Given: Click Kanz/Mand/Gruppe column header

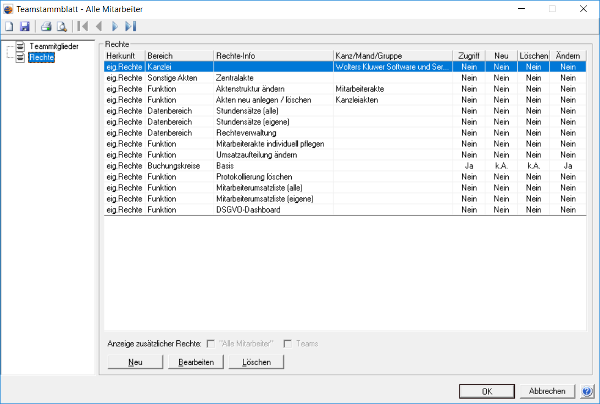Looking at the screenshot, I should click(x=393, y=56).
